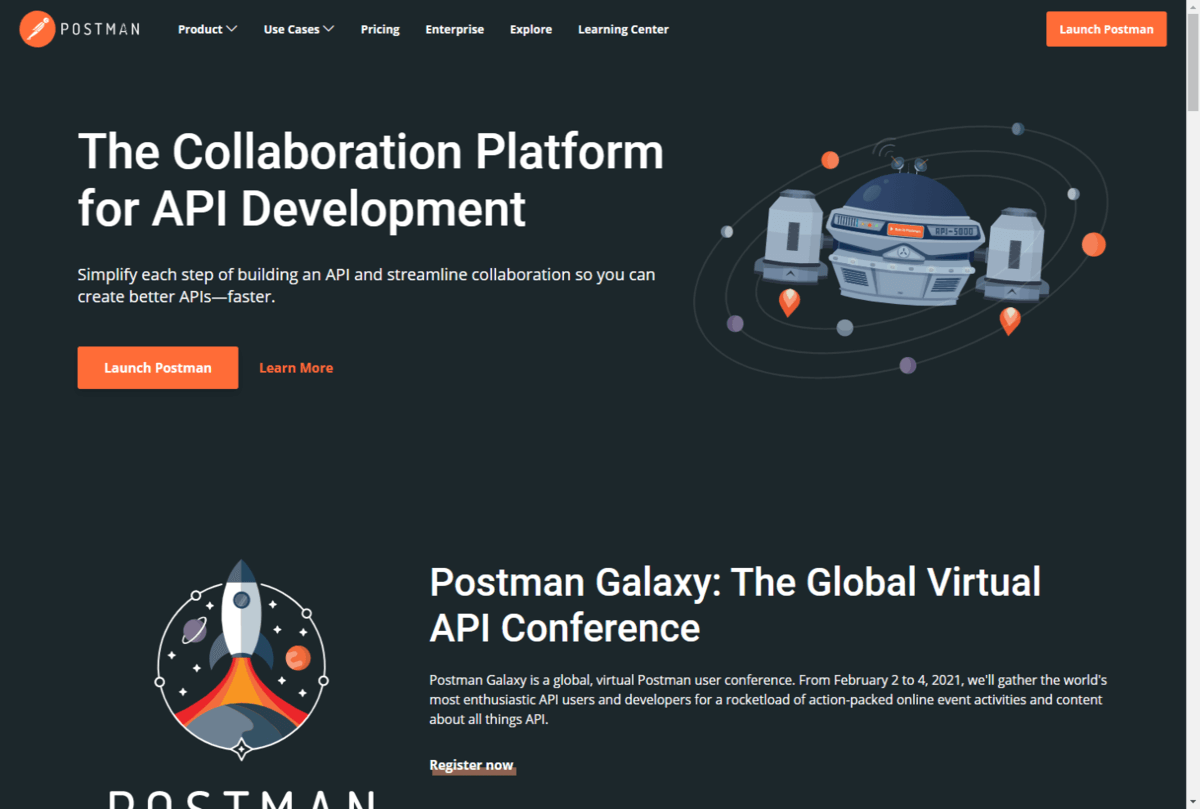This screenshot has height=809, width=1200.
Task: Open the Learning Center link
Action: point(623,29)
